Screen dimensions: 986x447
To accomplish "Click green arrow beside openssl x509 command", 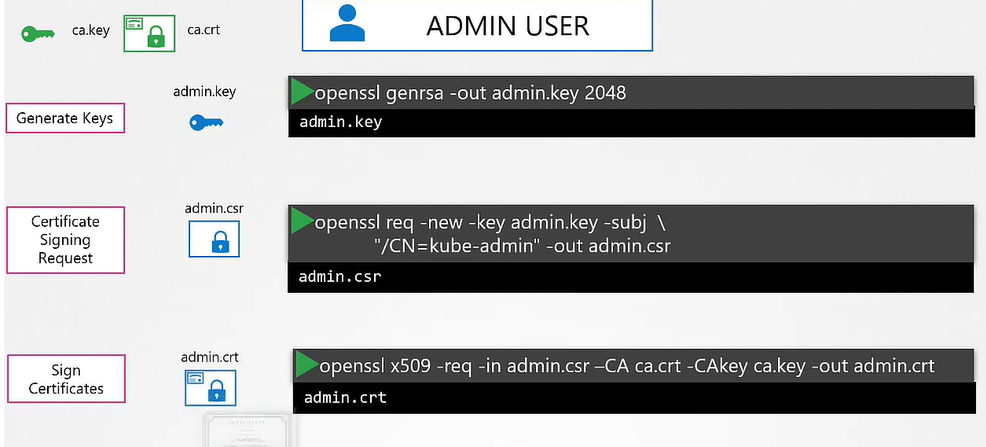I will pos(306,364).
